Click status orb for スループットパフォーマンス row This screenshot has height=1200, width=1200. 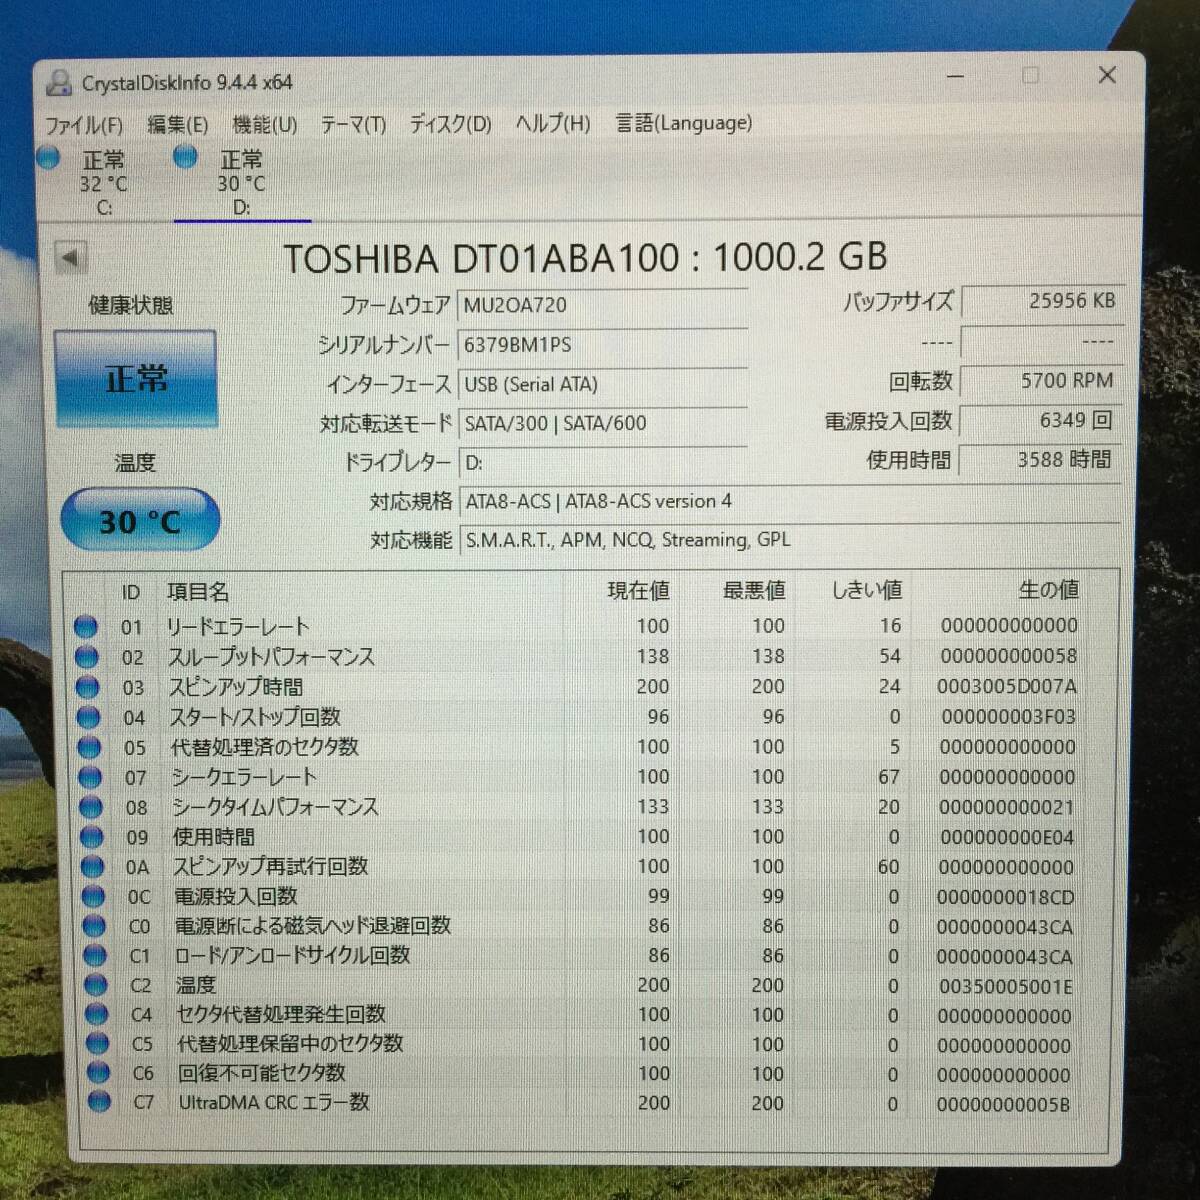tap(87, 657)
